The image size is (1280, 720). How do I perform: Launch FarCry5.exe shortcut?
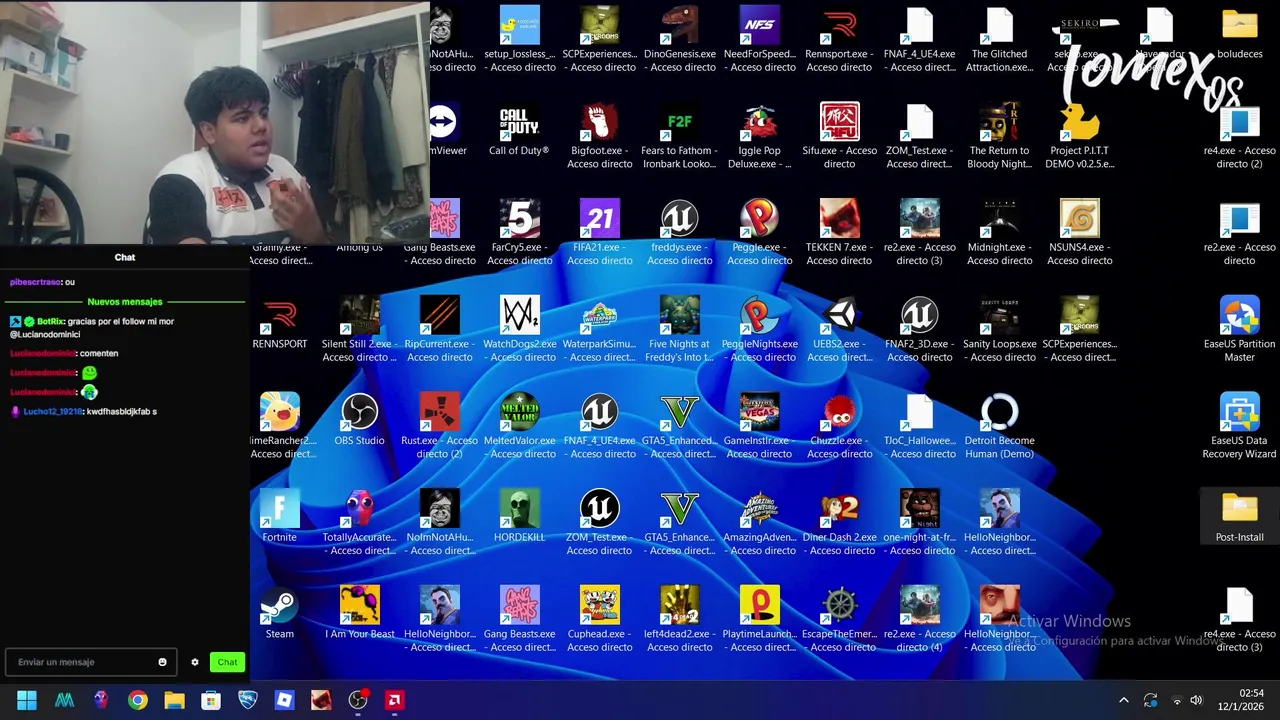point(520,233)
